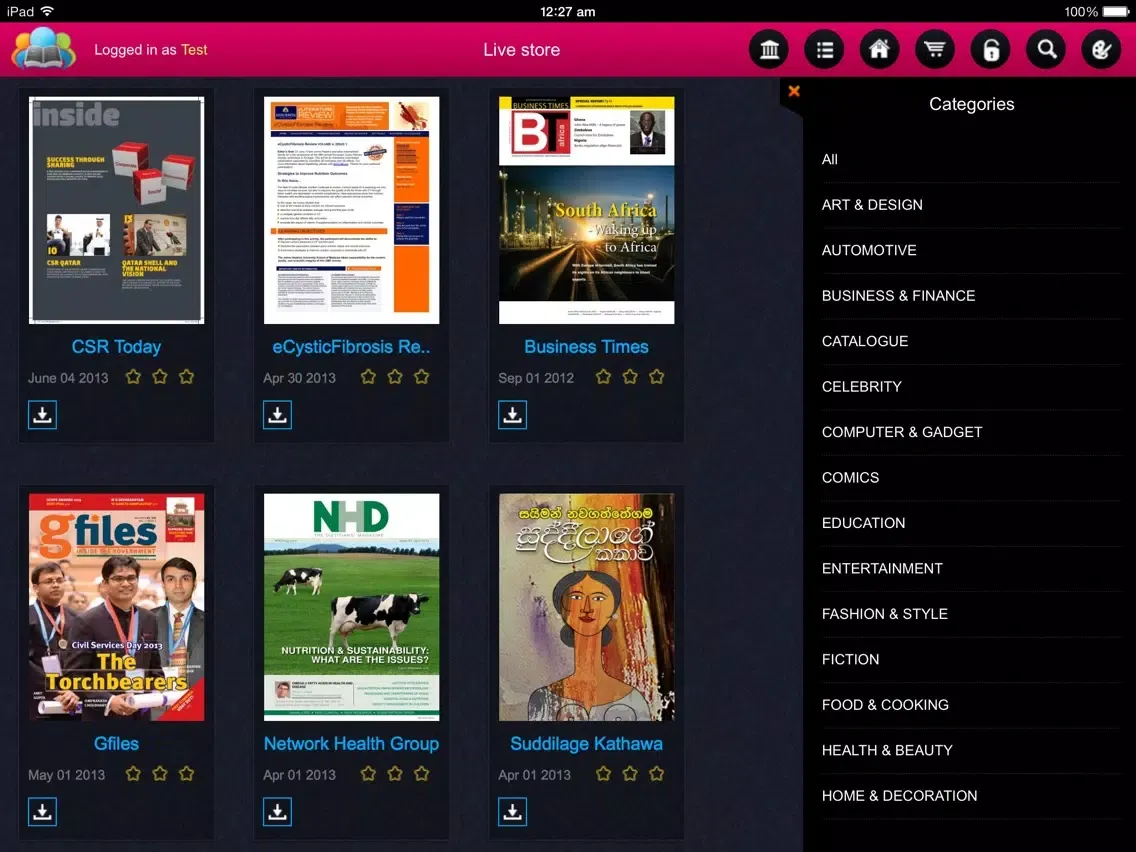
Task: Click the last header icon next to search
Action: pos(1101,49)
